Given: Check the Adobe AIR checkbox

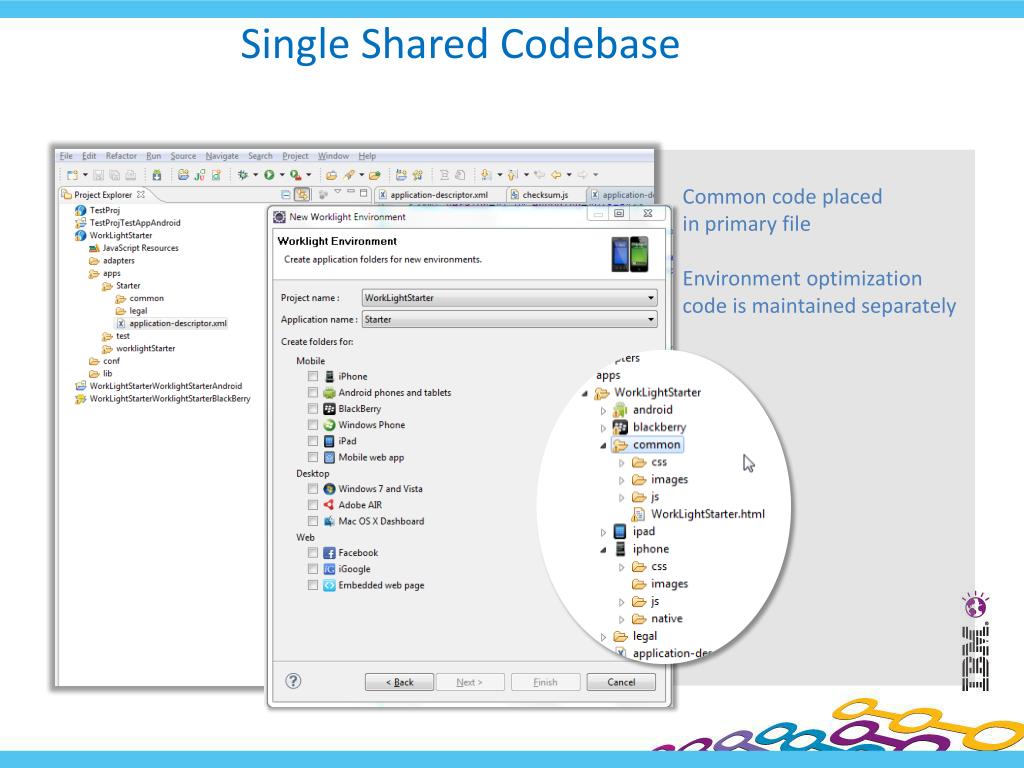Looking at the screenshot, I should click(313, 505).
